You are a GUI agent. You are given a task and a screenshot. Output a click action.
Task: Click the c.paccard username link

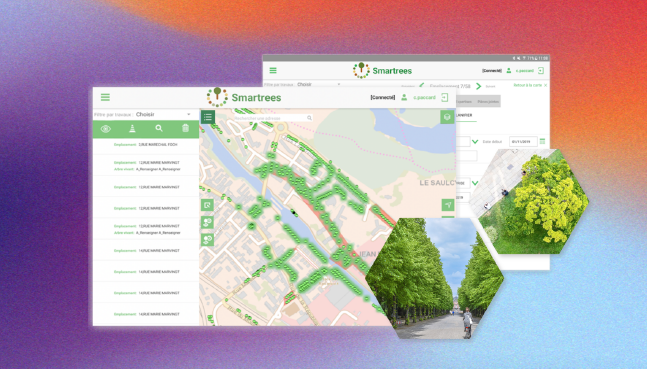[425, 97]
